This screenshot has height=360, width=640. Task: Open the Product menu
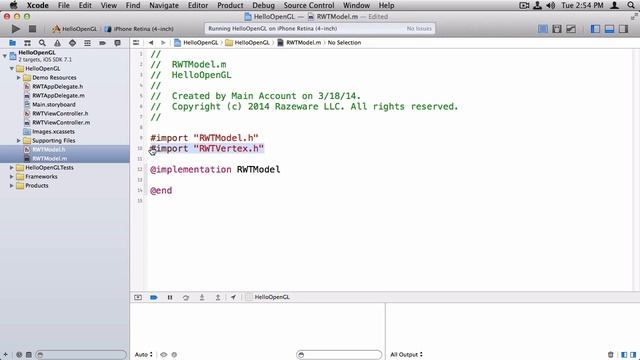pos(230,5)
